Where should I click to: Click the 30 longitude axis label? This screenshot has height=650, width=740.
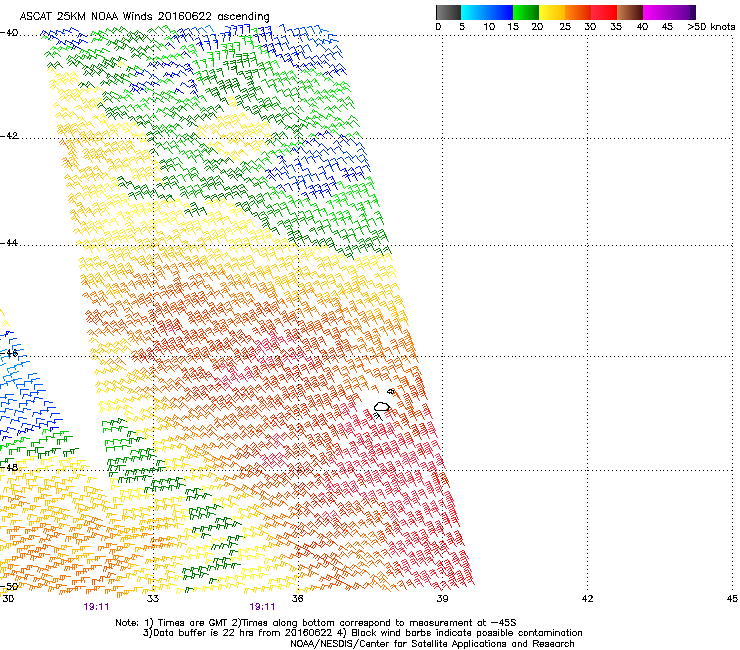pos(8,599)
